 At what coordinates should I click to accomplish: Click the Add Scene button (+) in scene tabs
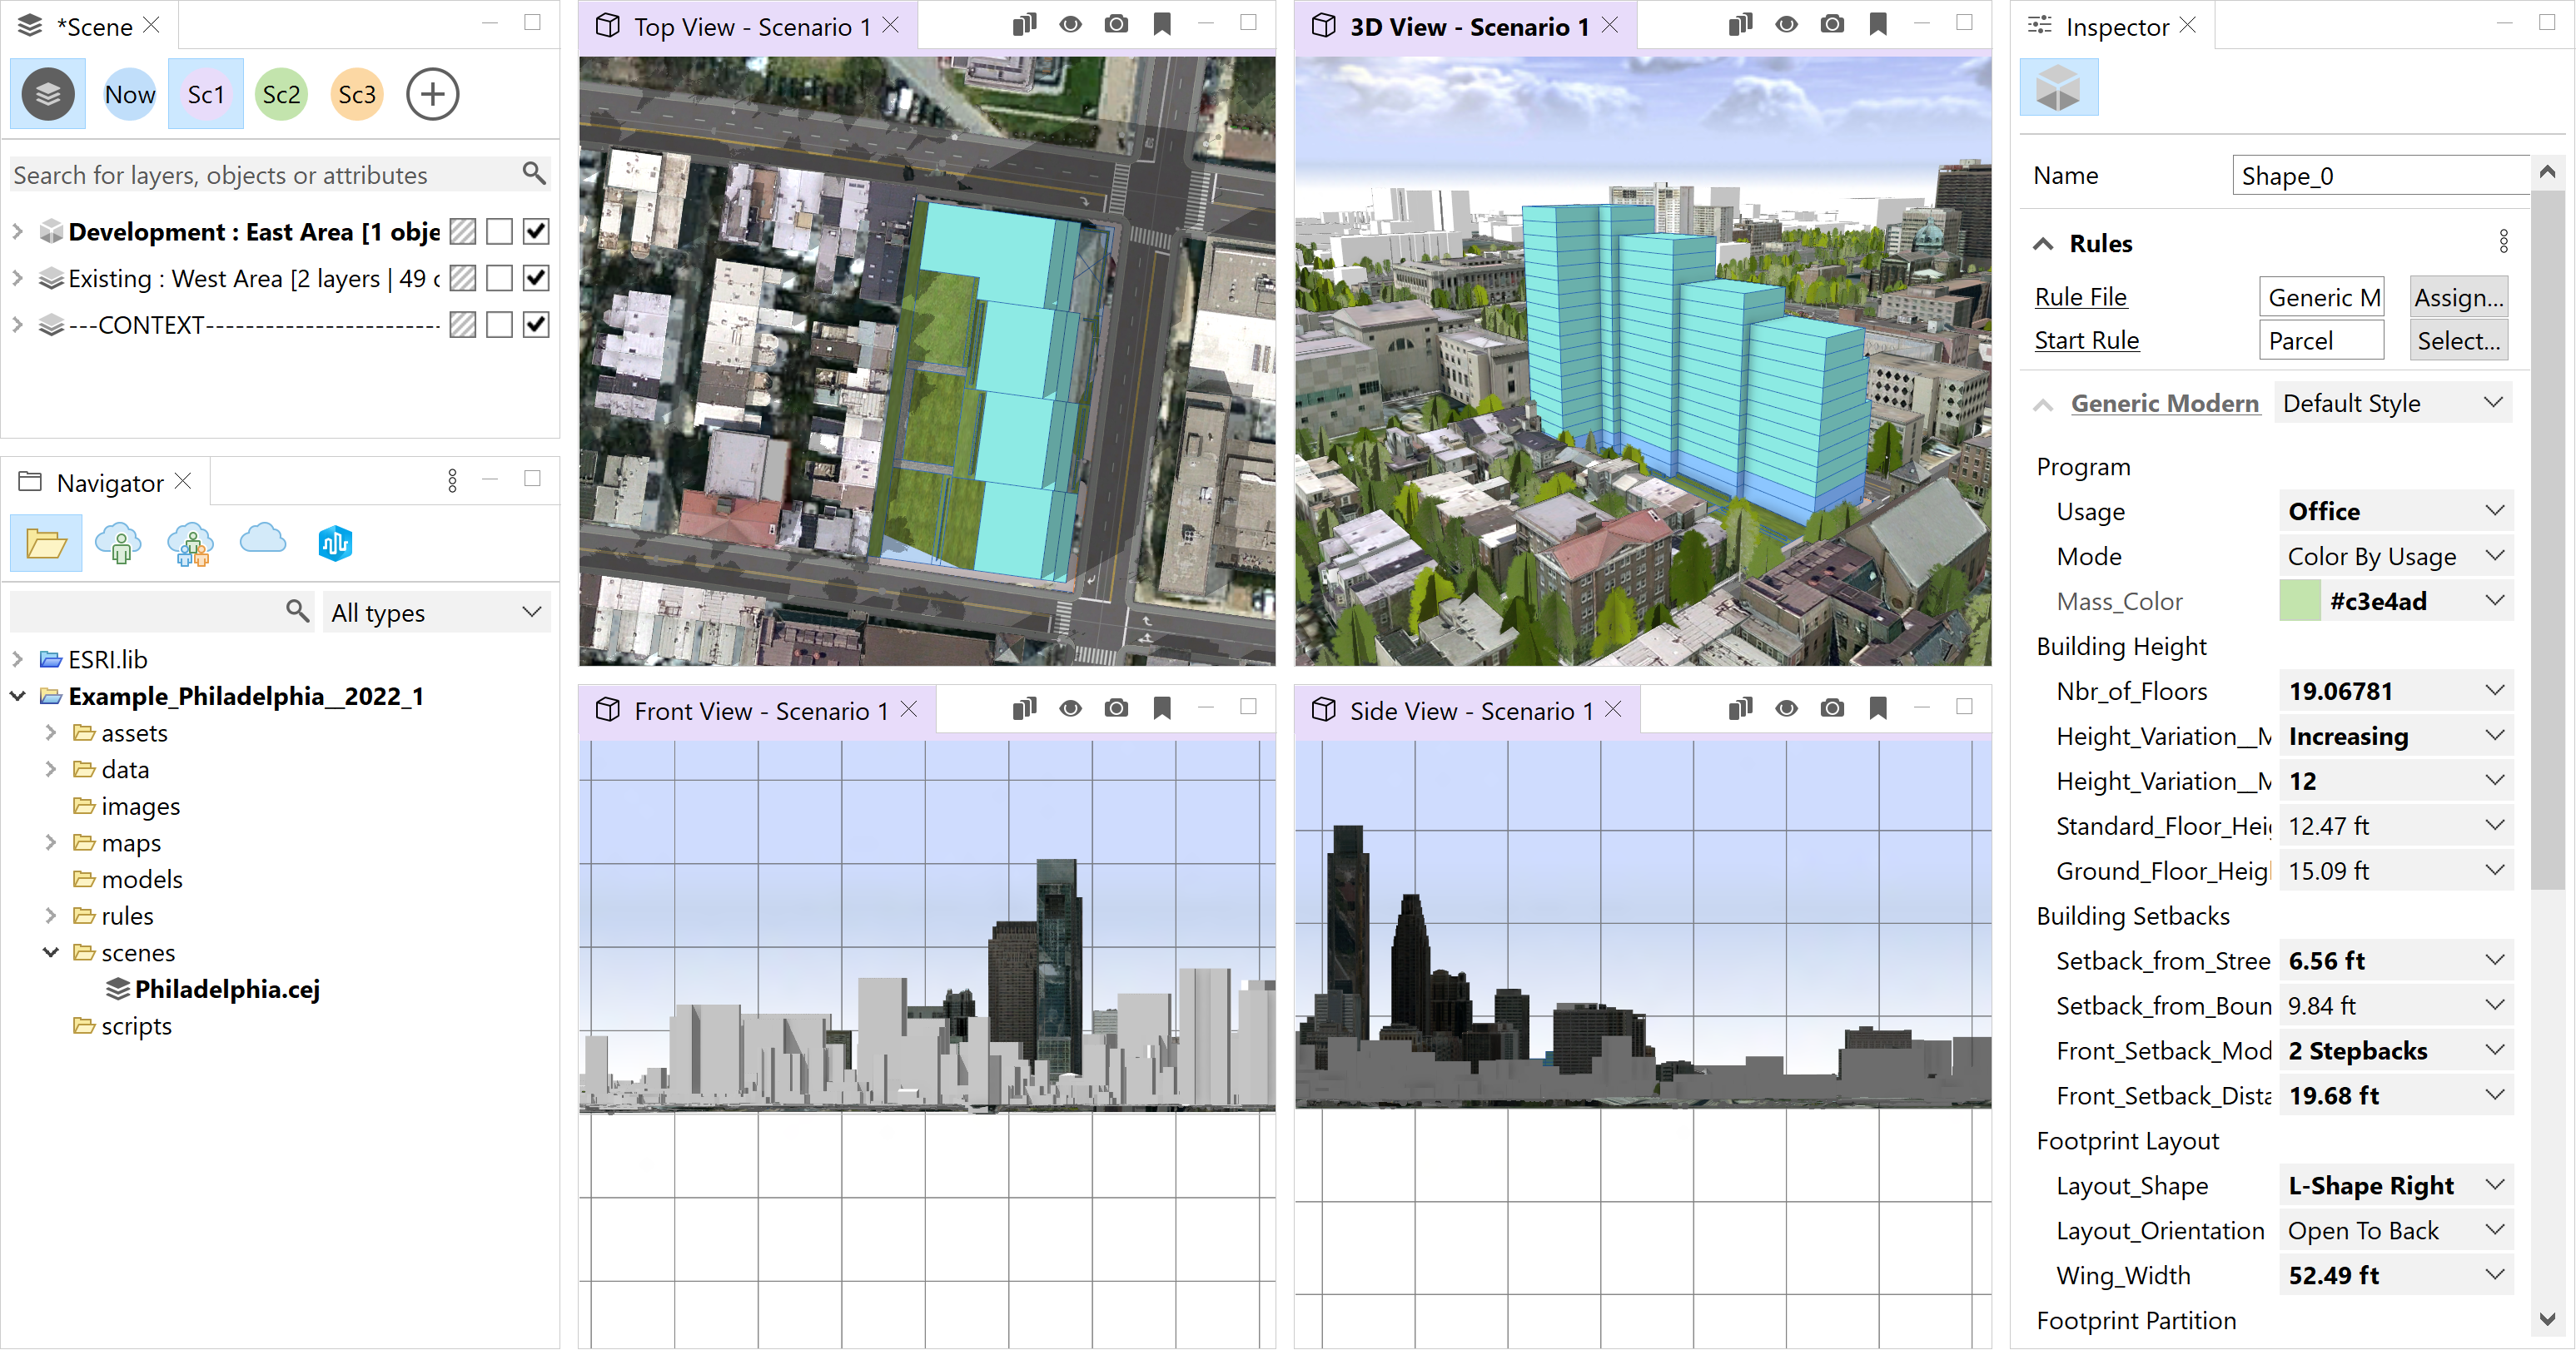point(435,93)
